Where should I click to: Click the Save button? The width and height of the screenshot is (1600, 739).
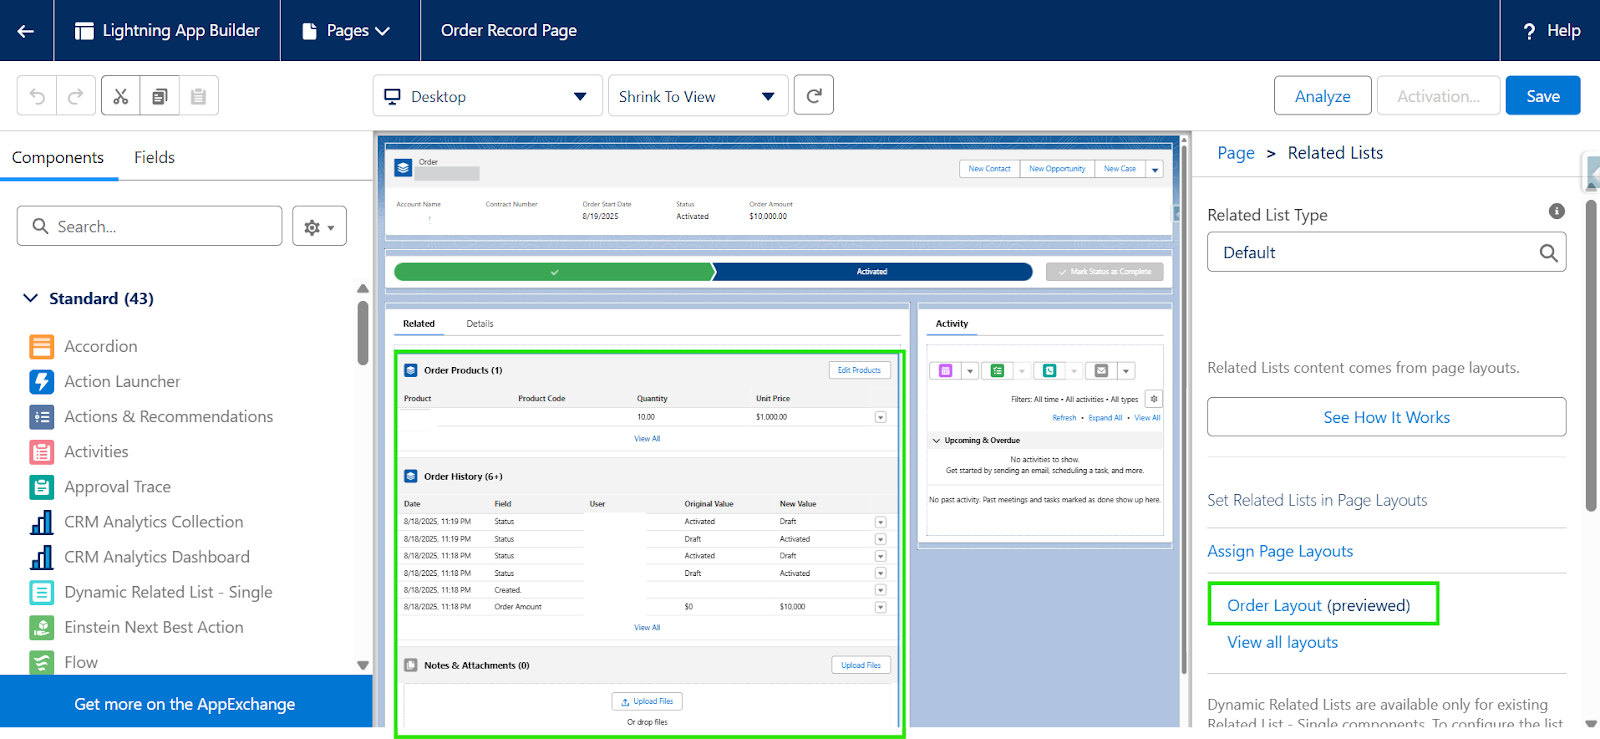pos(1542,96)
